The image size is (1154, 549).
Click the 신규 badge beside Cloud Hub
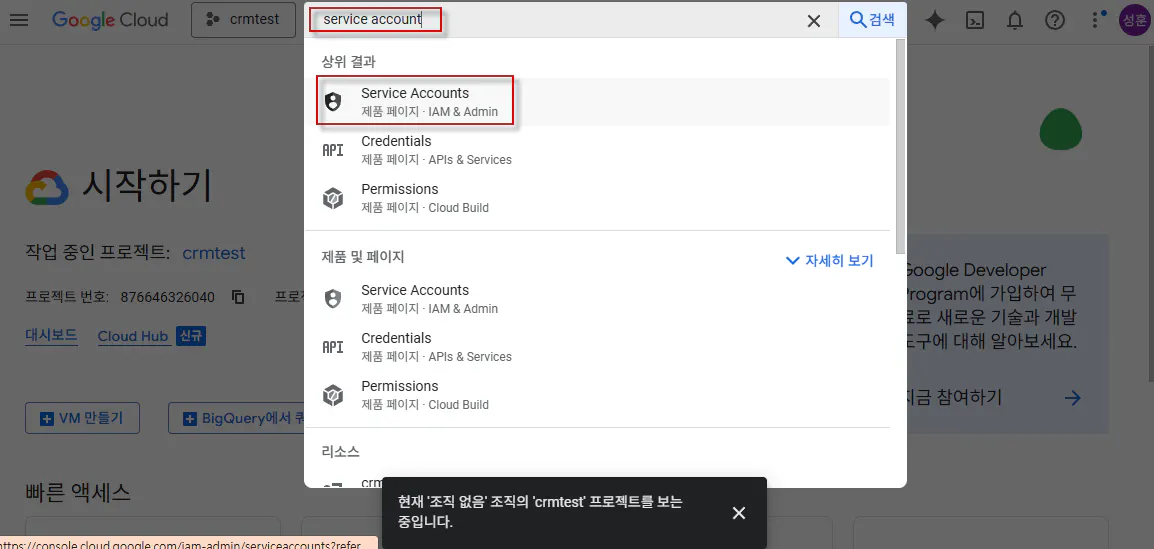[x=191, y=336]
